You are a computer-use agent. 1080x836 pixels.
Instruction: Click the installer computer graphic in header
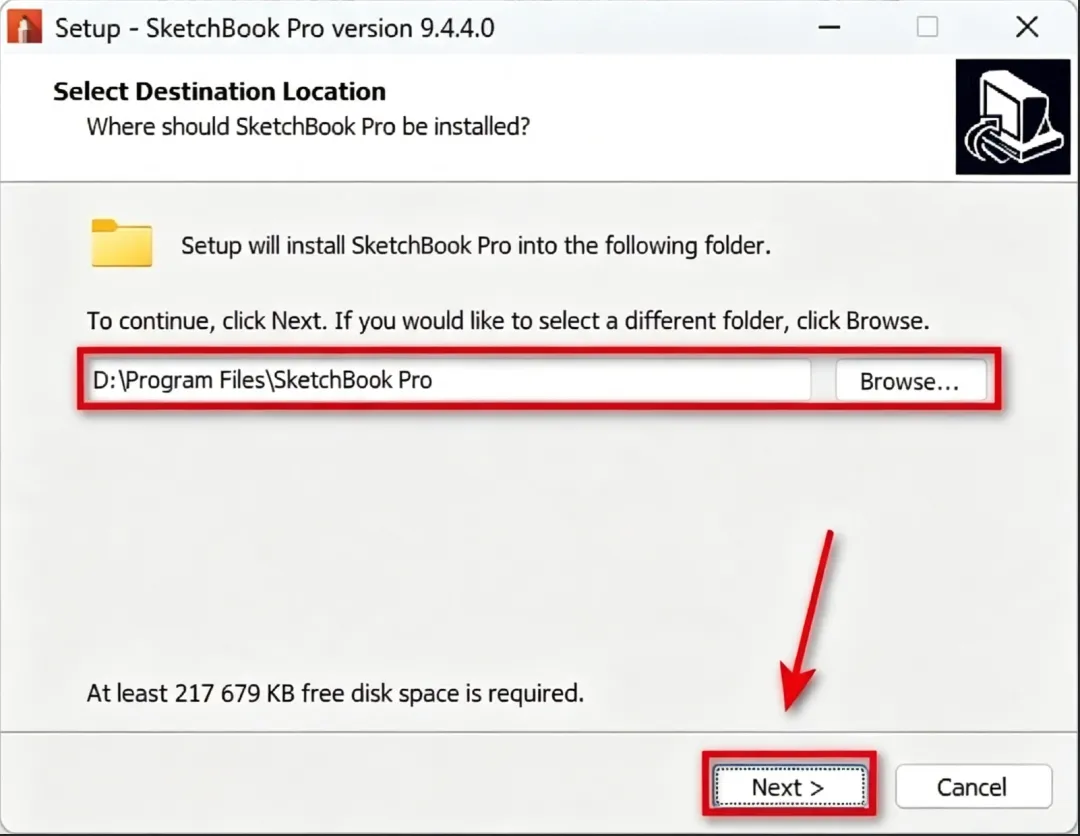(x=1012, y=116)
